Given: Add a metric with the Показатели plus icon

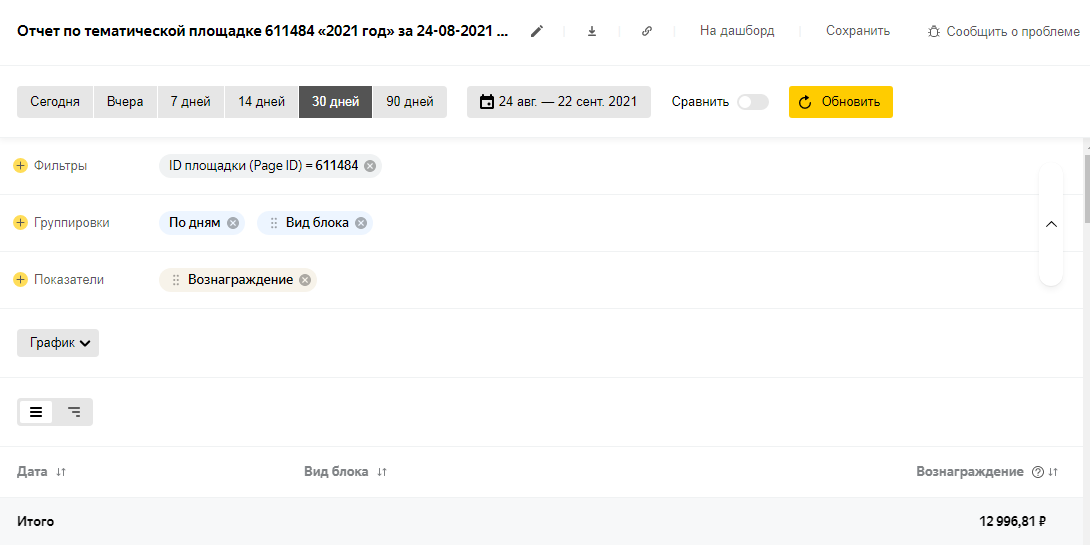Looking at the screenshot, I should click(x=20, y=280).
